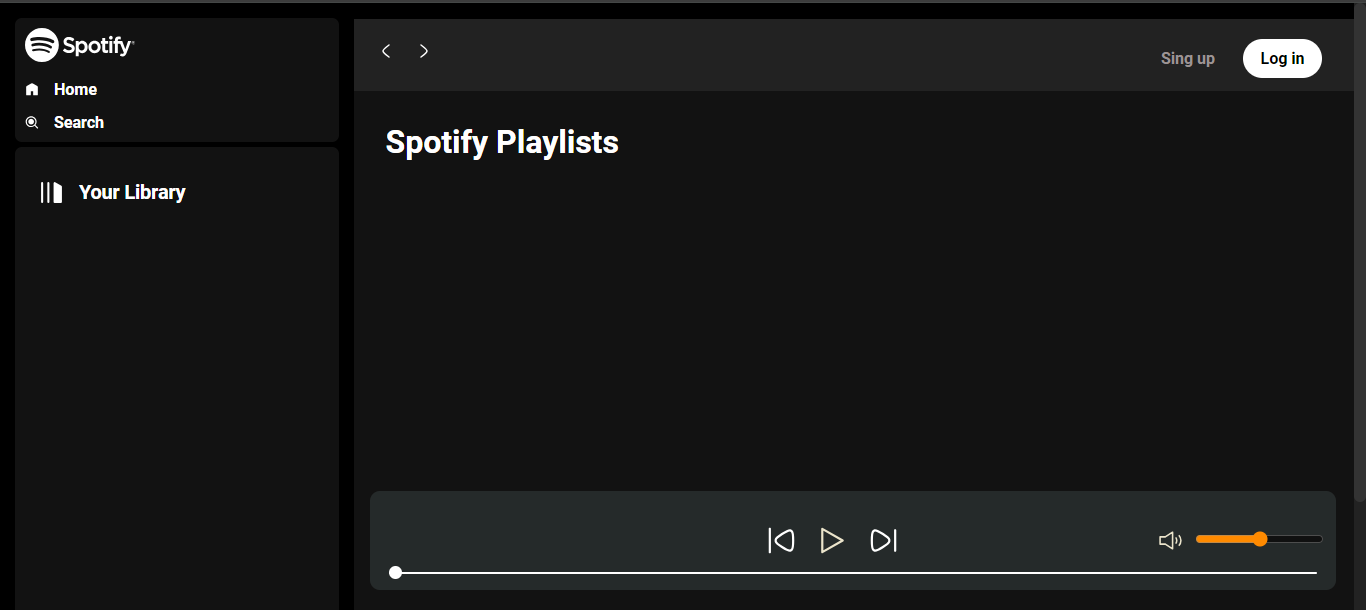Select the Home menu item
This screenshot has width=1366, height=610.
tap(74, 89)
